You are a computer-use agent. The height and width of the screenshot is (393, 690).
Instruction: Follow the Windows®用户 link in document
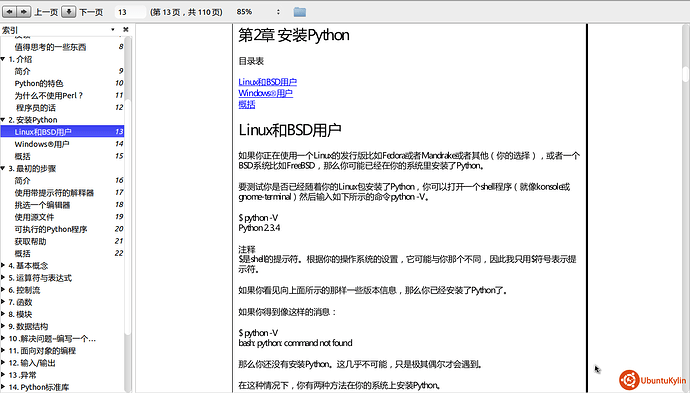265,93
